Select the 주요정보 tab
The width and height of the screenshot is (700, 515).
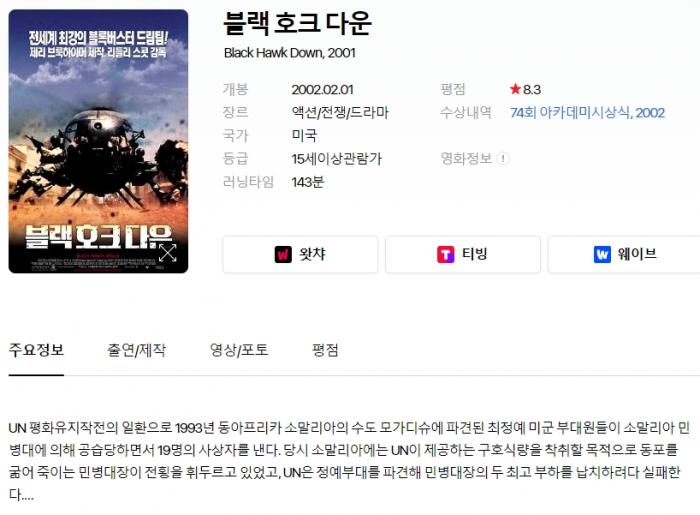(x=36, y=350)
